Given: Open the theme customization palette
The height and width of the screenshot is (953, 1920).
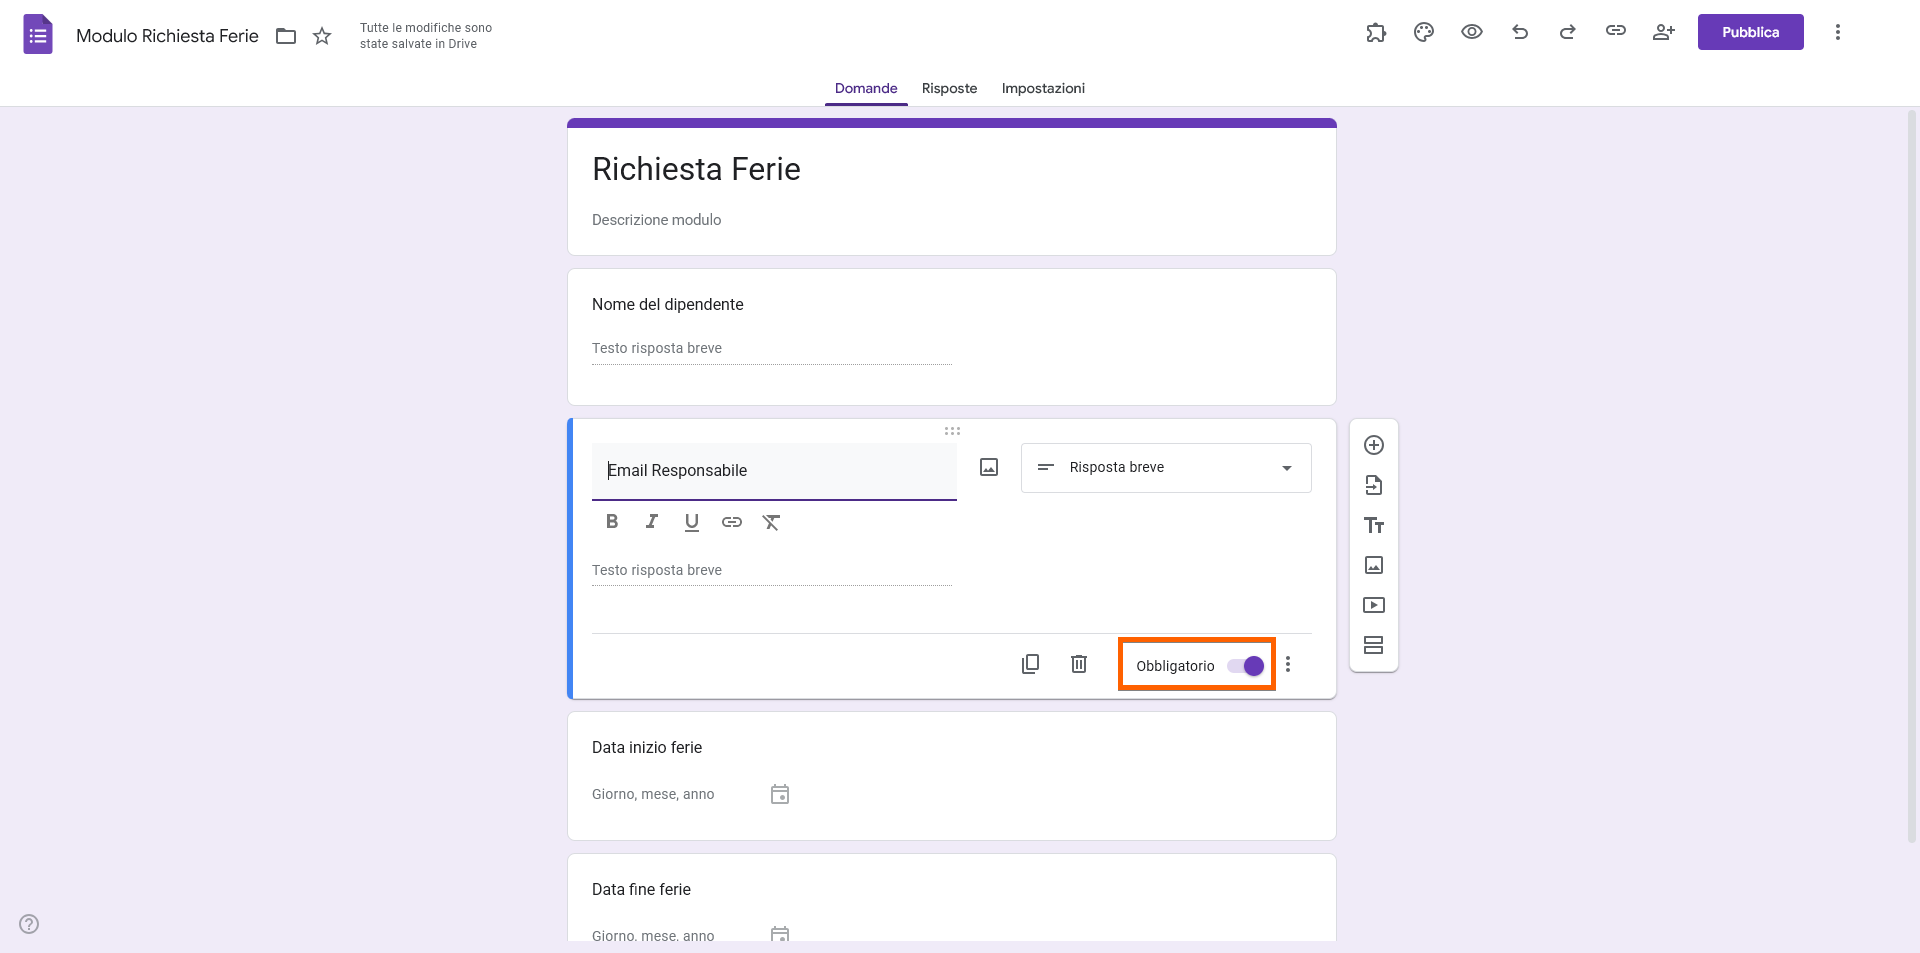Looking at the screenshot, I should (1423, 32).
